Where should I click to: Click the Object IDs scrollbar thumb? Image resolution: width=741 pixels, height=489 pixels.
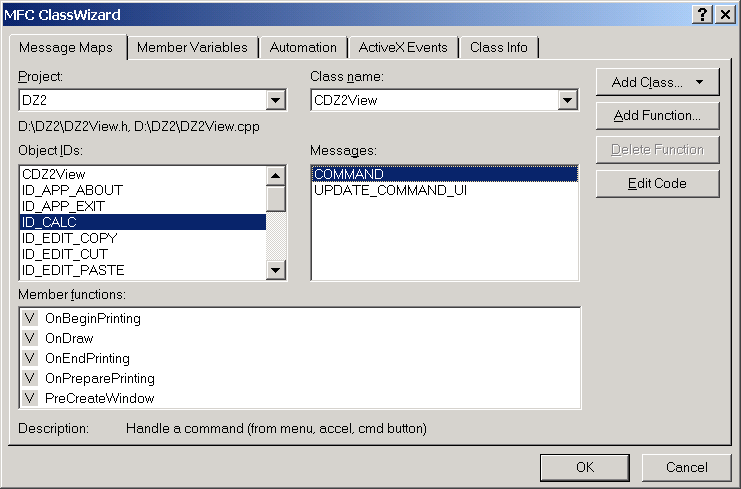click(x=276, y=198)
